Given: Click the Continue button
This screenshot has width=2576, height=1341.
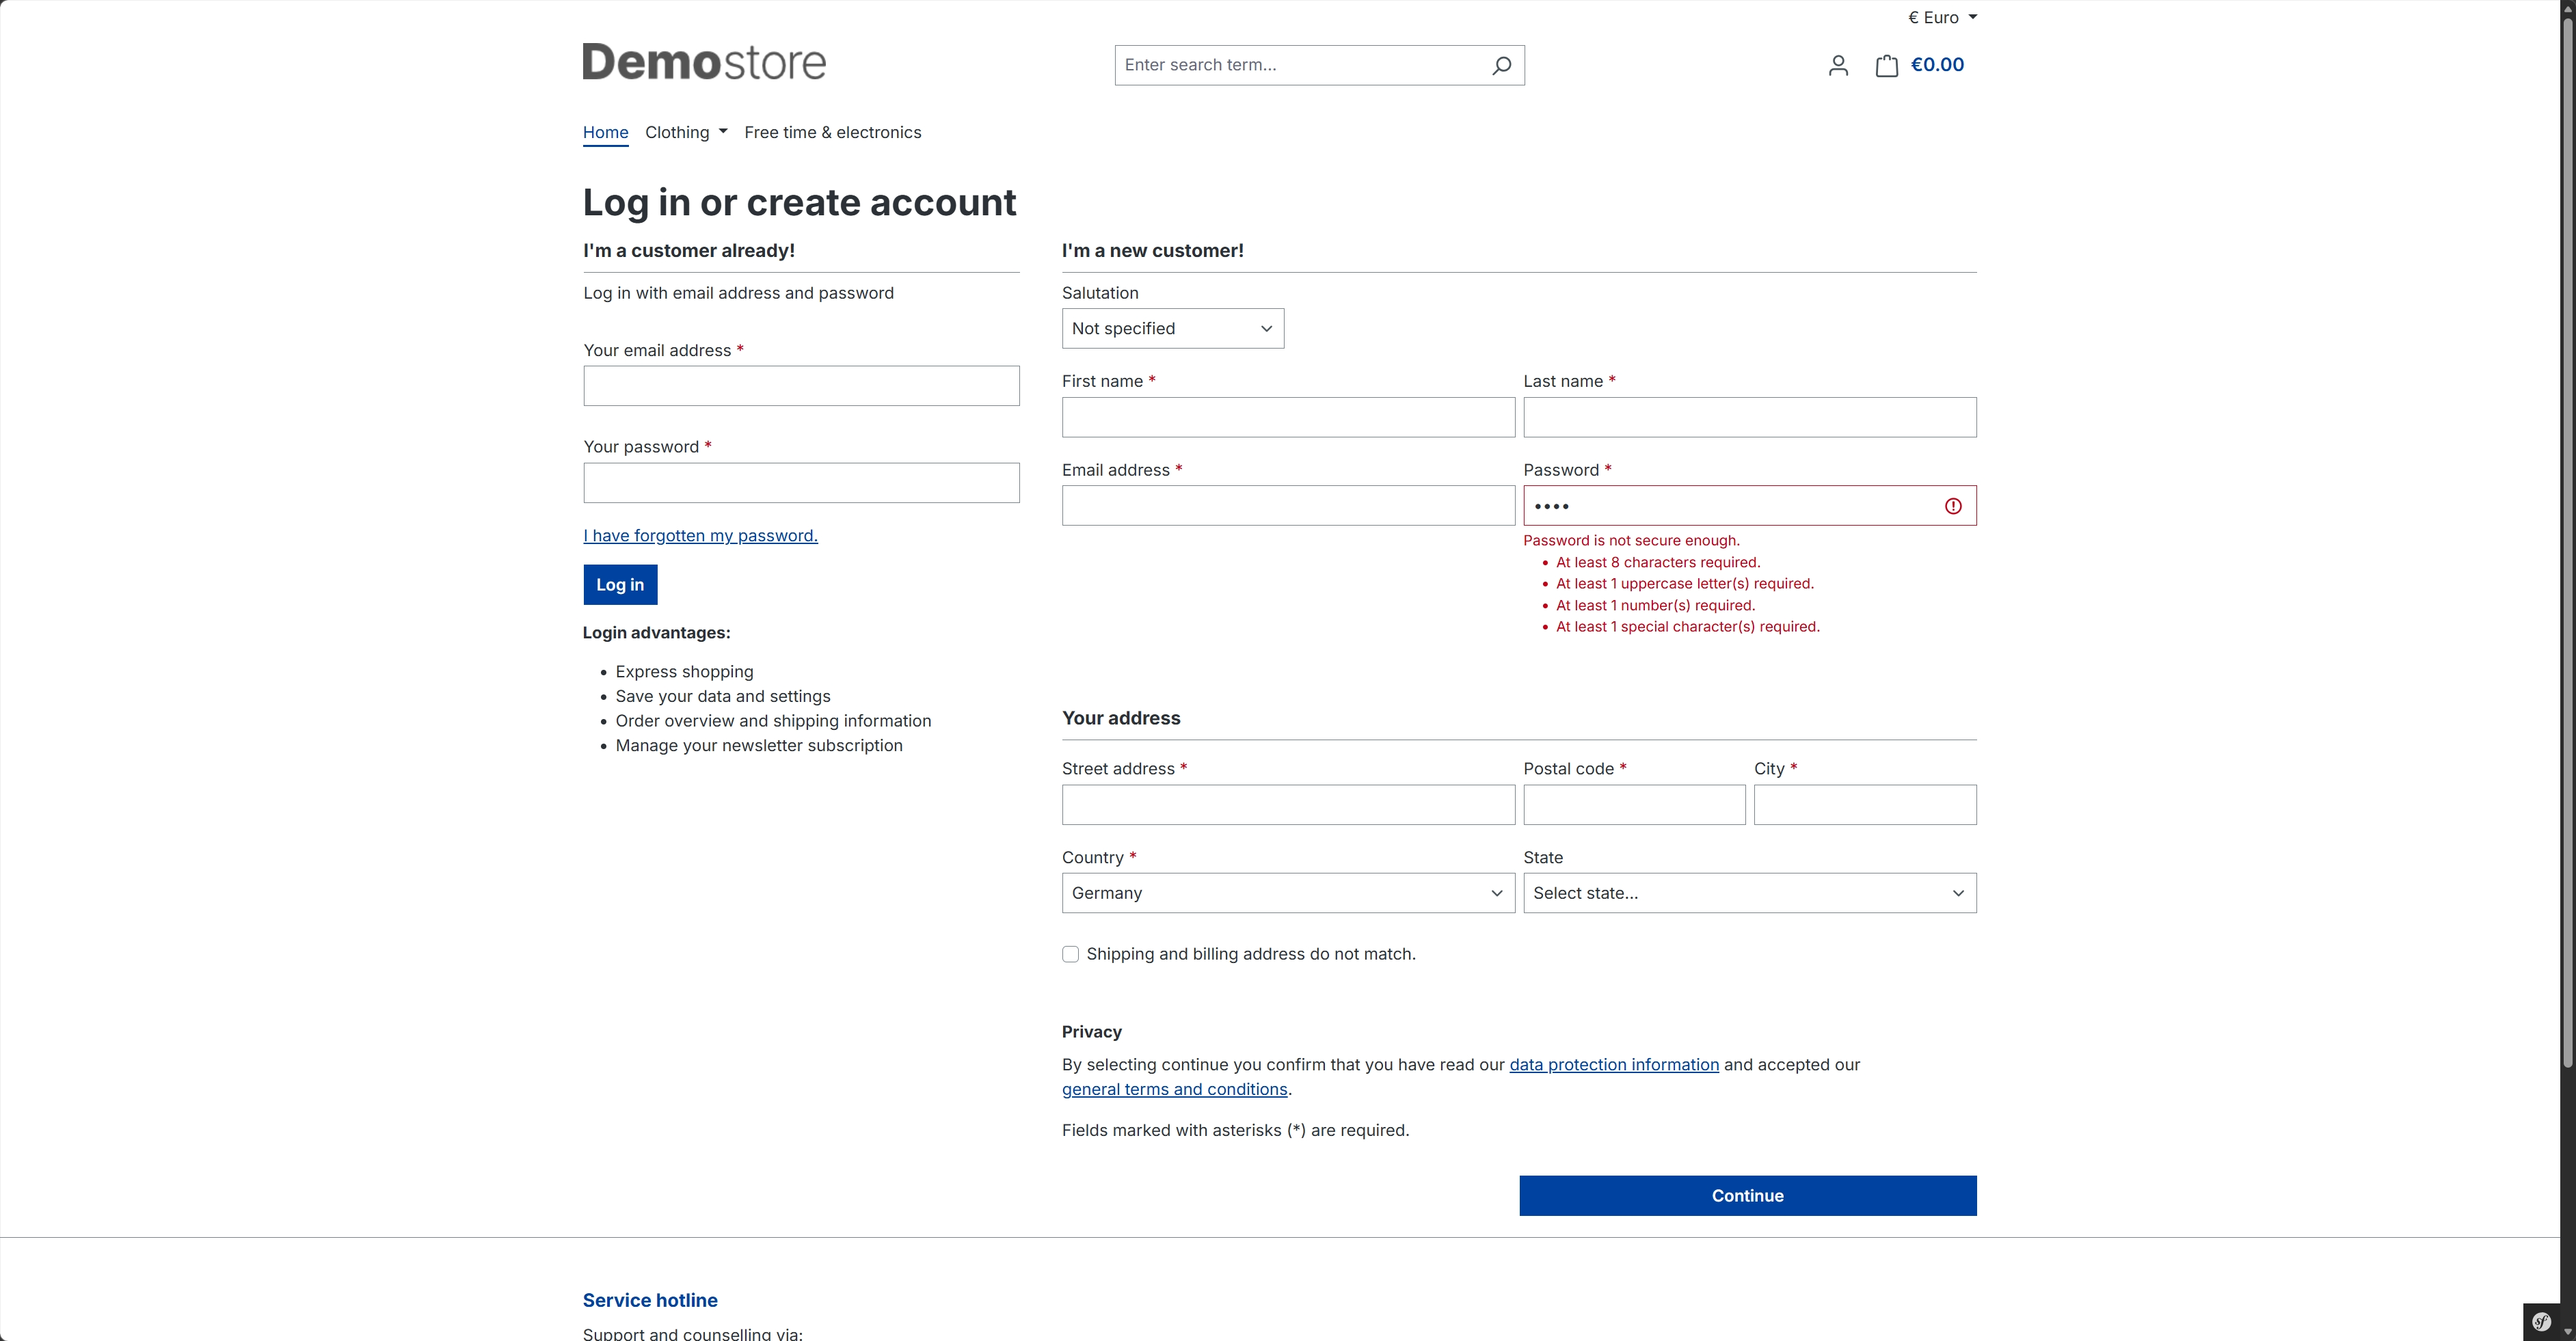Looking at the screenshot, I should point(1747,1196).
